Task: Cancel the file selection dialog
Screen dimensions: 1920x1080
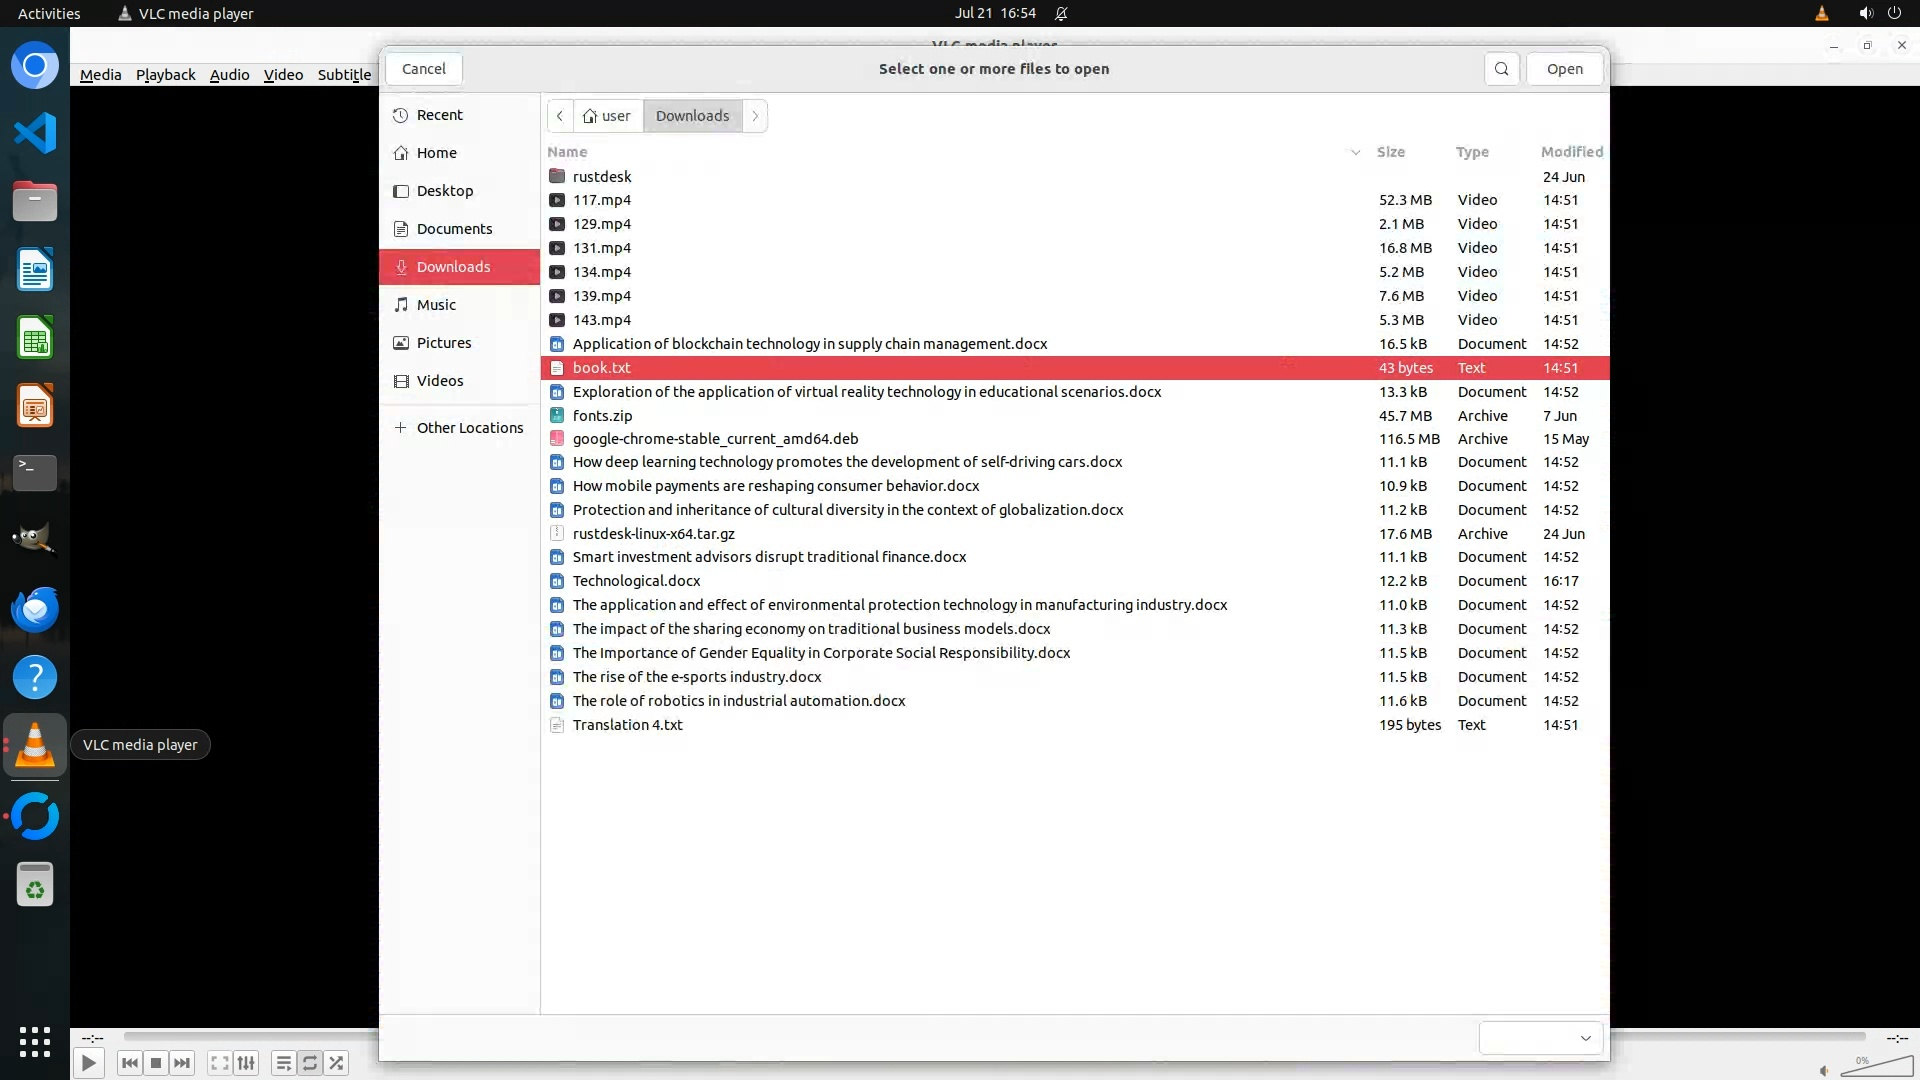Action: [423, 69]
